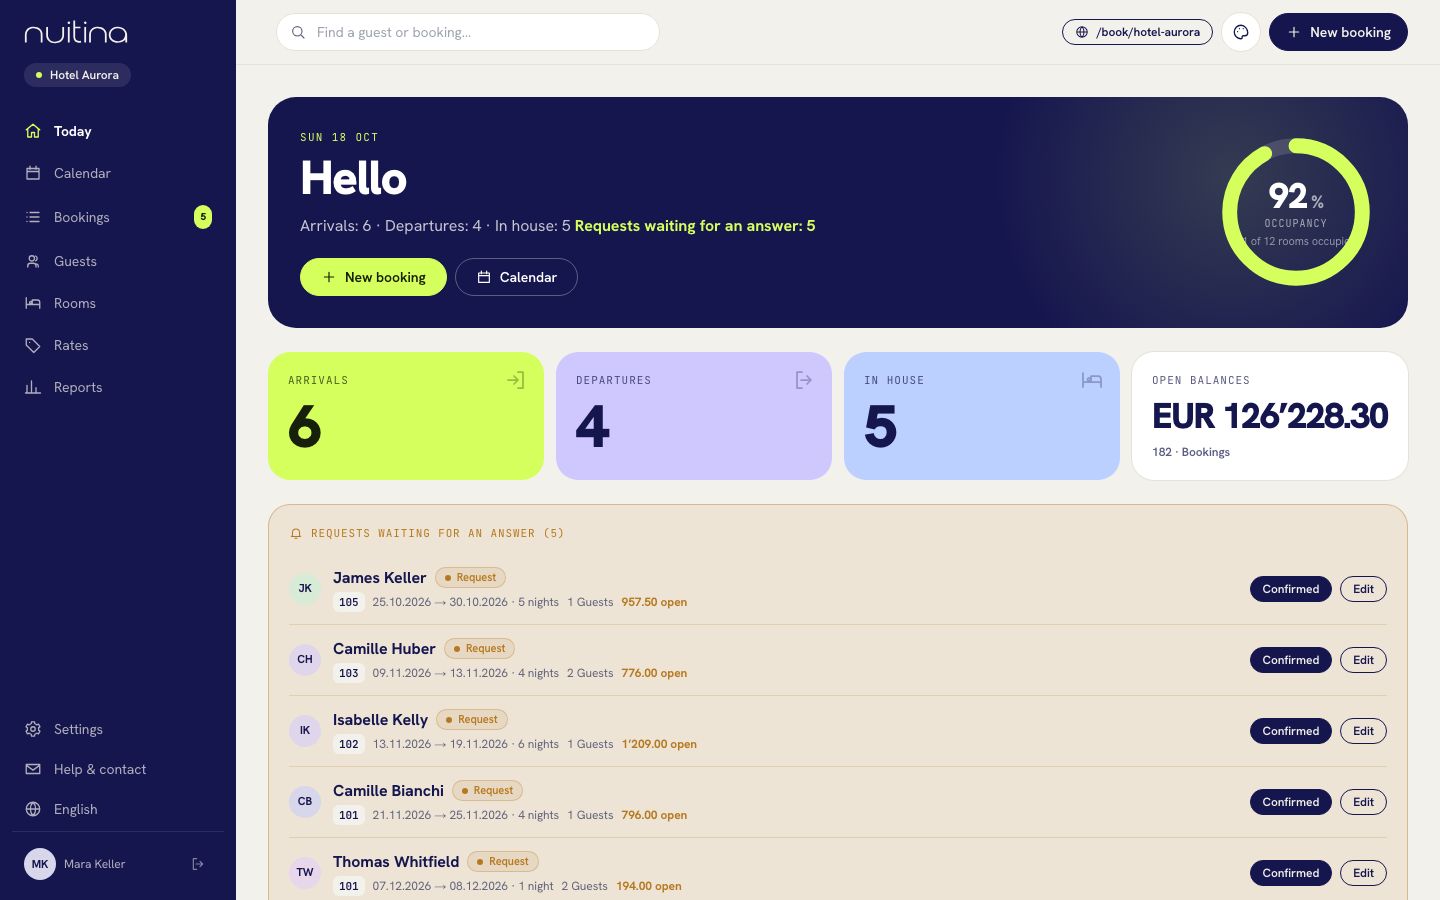Click the arrivals enter icon
Image resolution: width=1440 pixels, height=900 pixels.
515,380
